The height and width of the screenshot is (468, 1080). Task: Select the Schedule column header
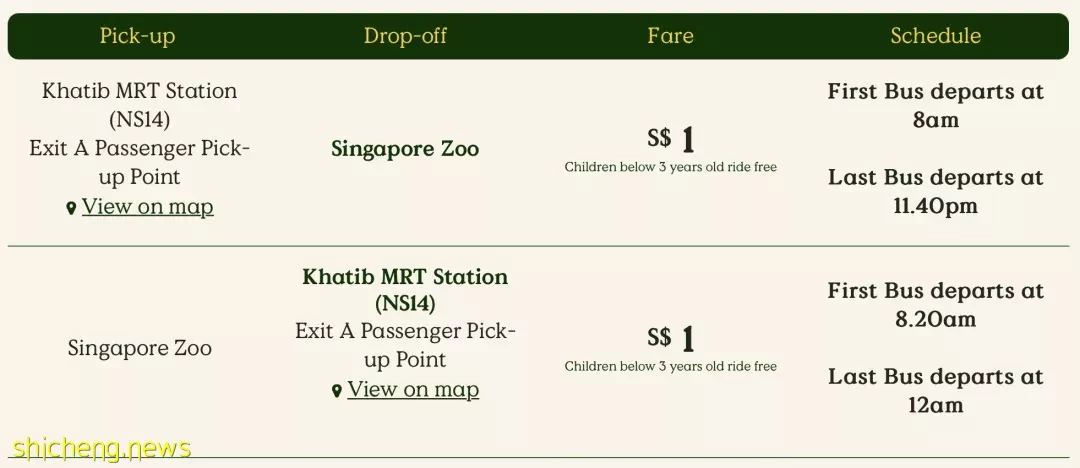point(935,36)
